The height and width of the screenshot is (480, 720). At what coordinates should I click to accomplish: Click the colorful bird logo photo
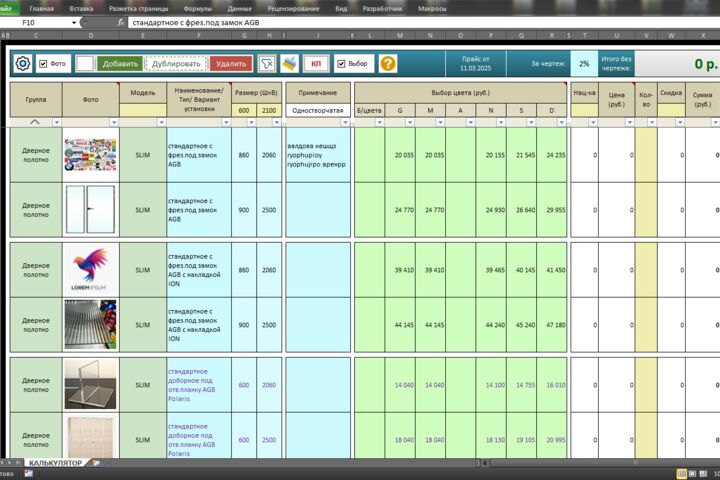point(90,270)
